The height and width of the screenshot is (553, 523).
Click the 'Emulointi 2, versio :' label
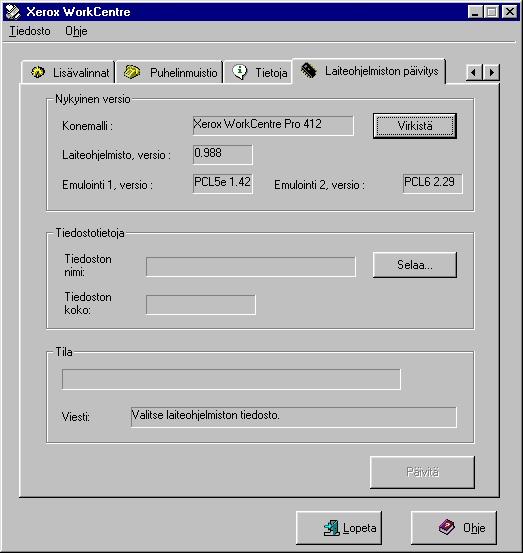click(320, 184)
